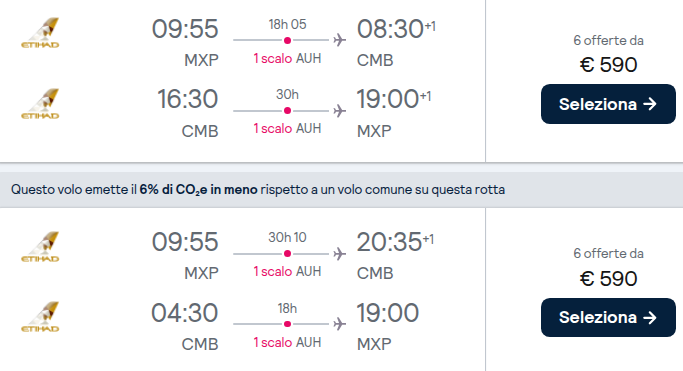This screenshot has height=371, width=683.
Task: Click stopover dot on the 18h 05 flight line
Action: pyautogui.click(x=287, y=40)
